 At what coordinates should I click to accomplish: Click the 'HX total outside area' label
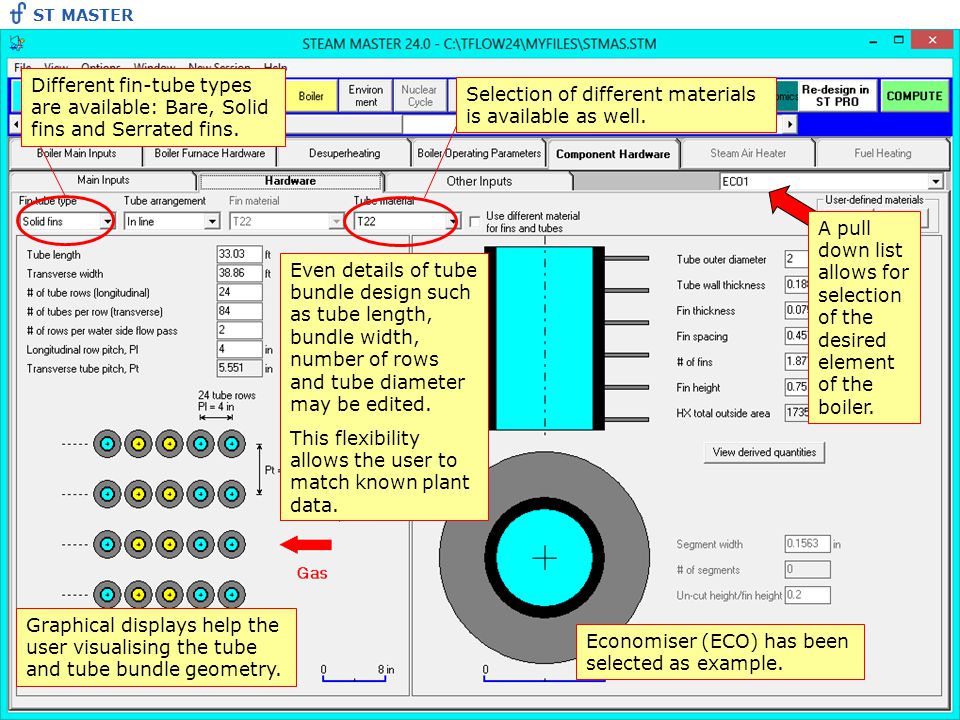point(723,413)
